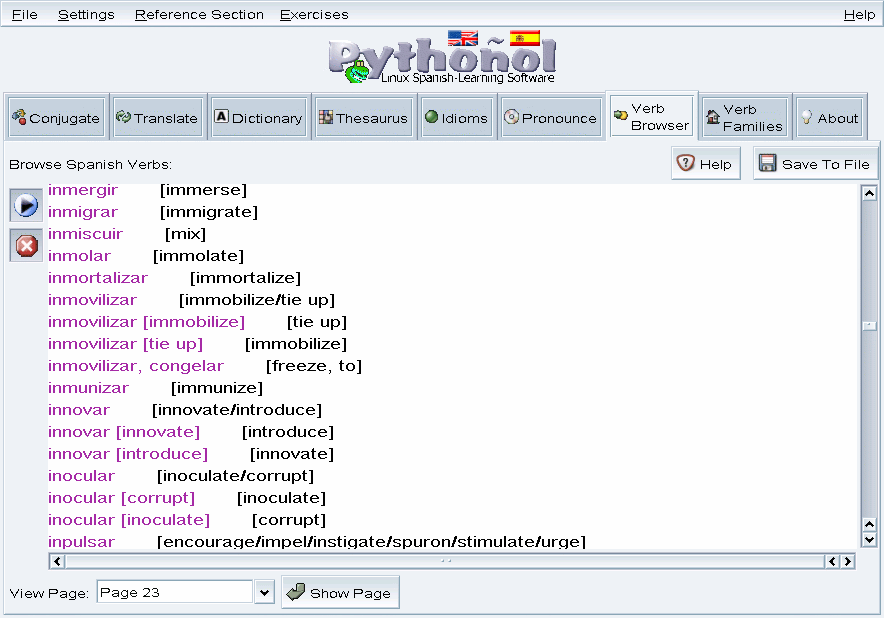Click the Spanish flag icon
Screen dimensions: 884x618
coord(524,38)
